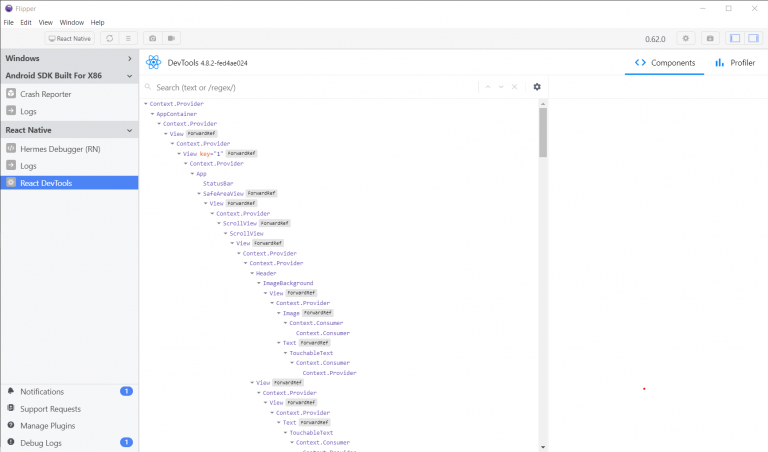Collapse the React Native sidebar section
768x452 pixels.
[130, 130]
